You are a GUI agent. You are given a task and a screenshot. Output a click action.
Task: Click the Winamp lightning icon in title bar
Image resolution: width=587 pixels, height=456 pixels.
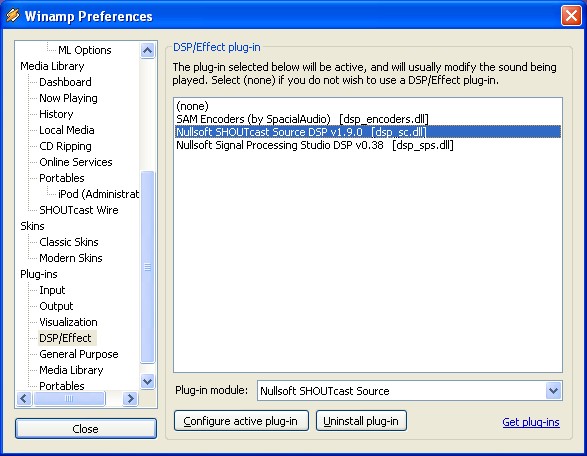[13, 15]
